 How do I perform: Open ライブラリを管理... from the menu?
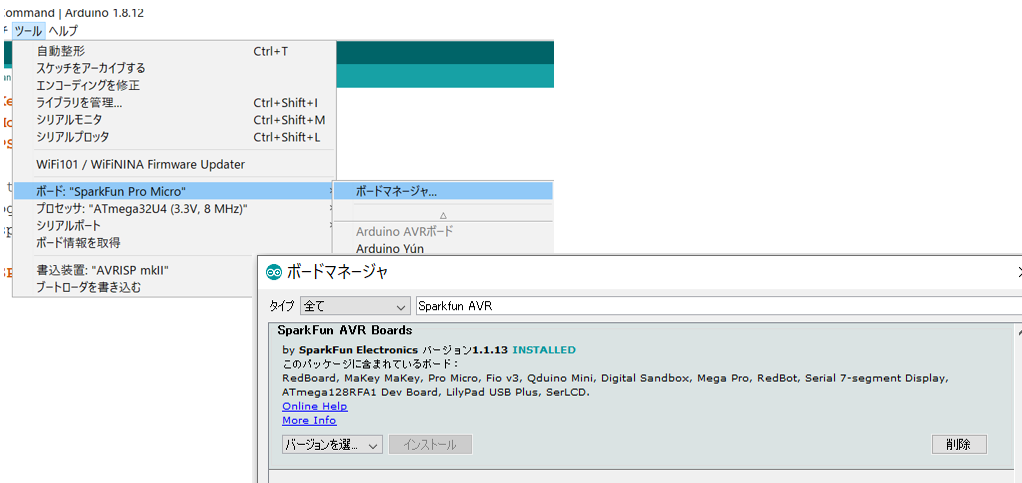(x=174, y=103)
